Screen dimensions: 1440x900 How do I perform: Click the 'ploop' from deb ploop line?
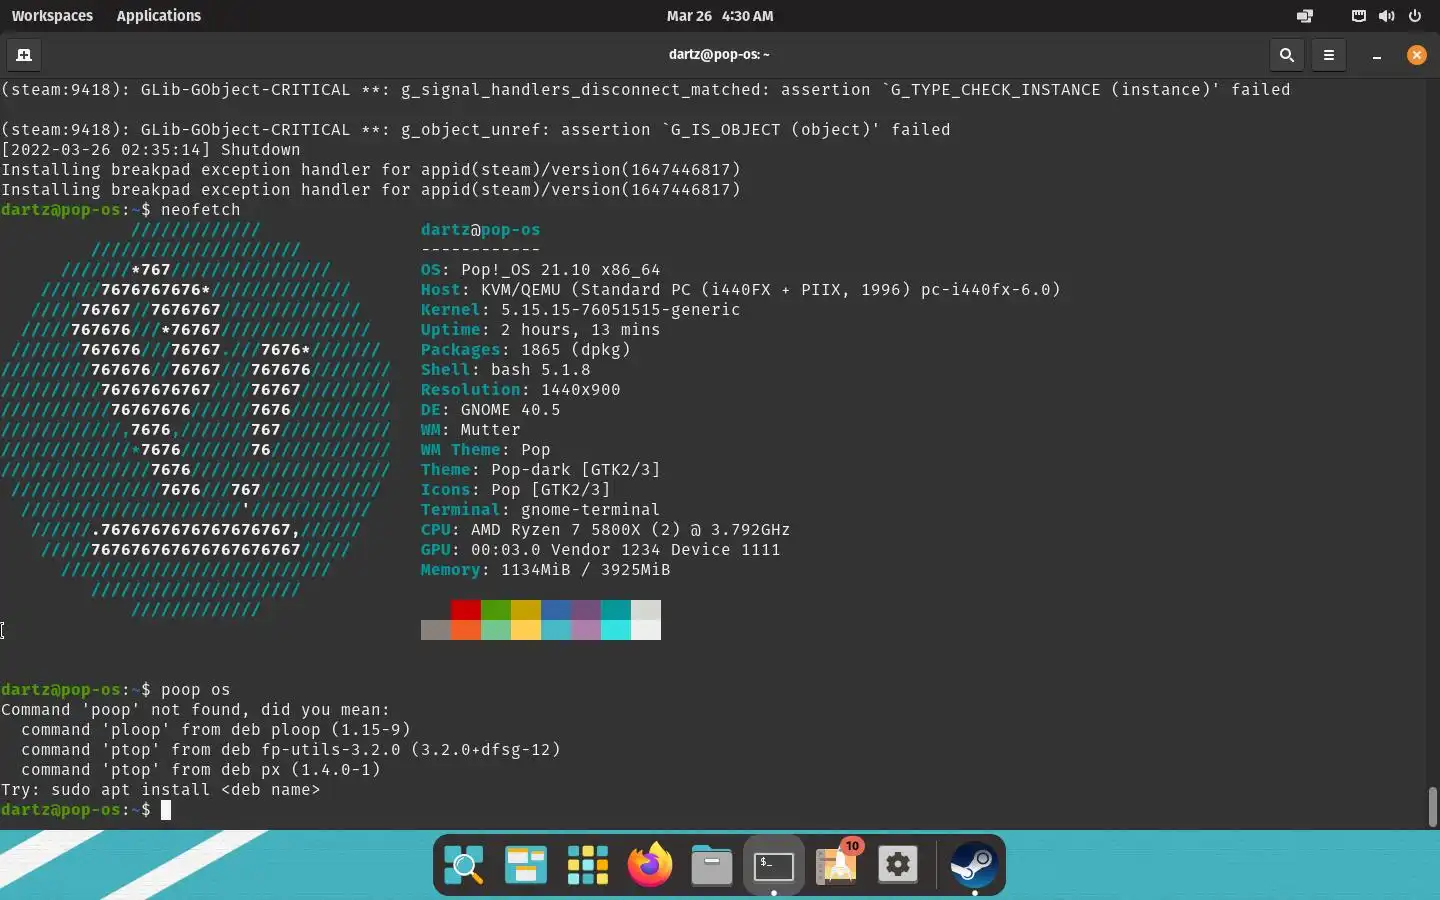coord(216,730)
